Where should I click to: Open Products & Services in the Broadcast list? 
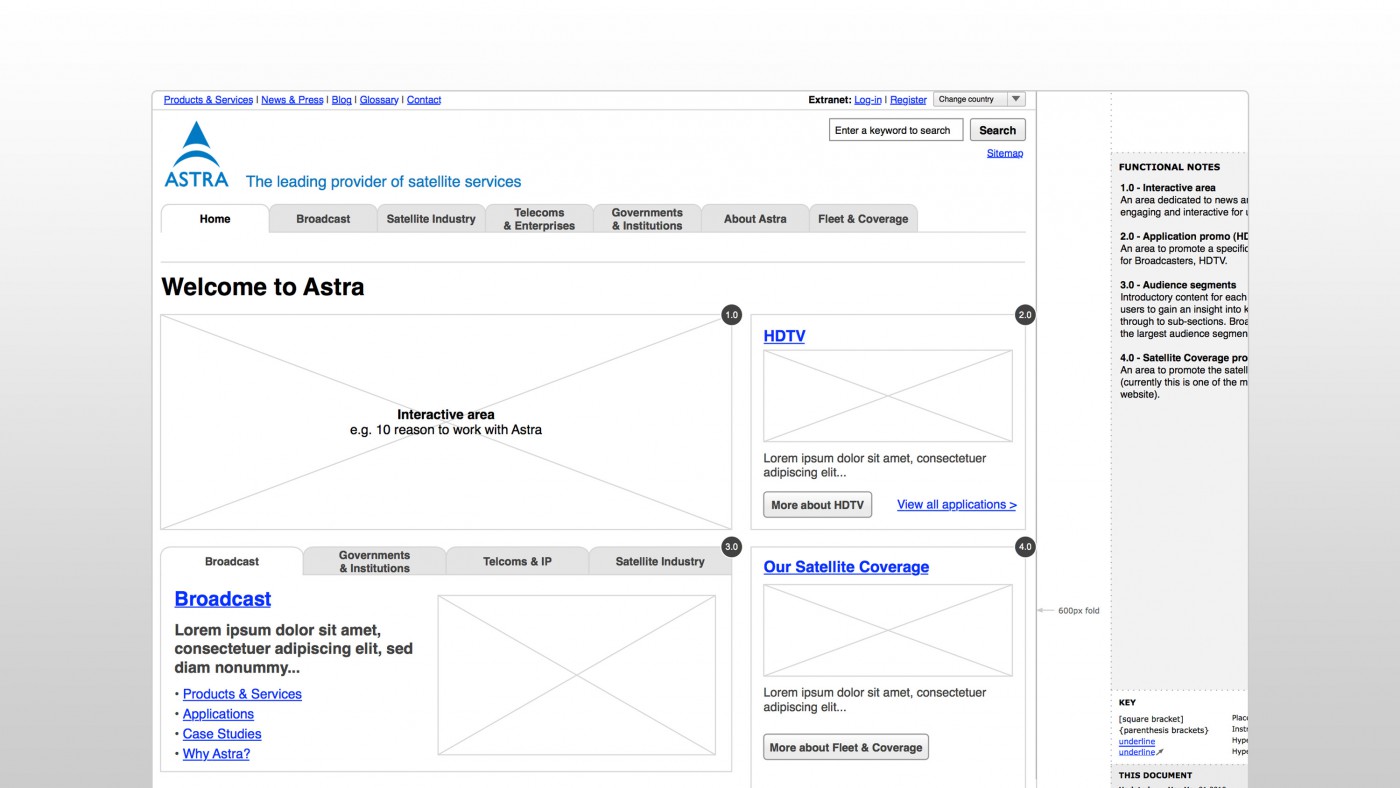click(x=242, y=694)
